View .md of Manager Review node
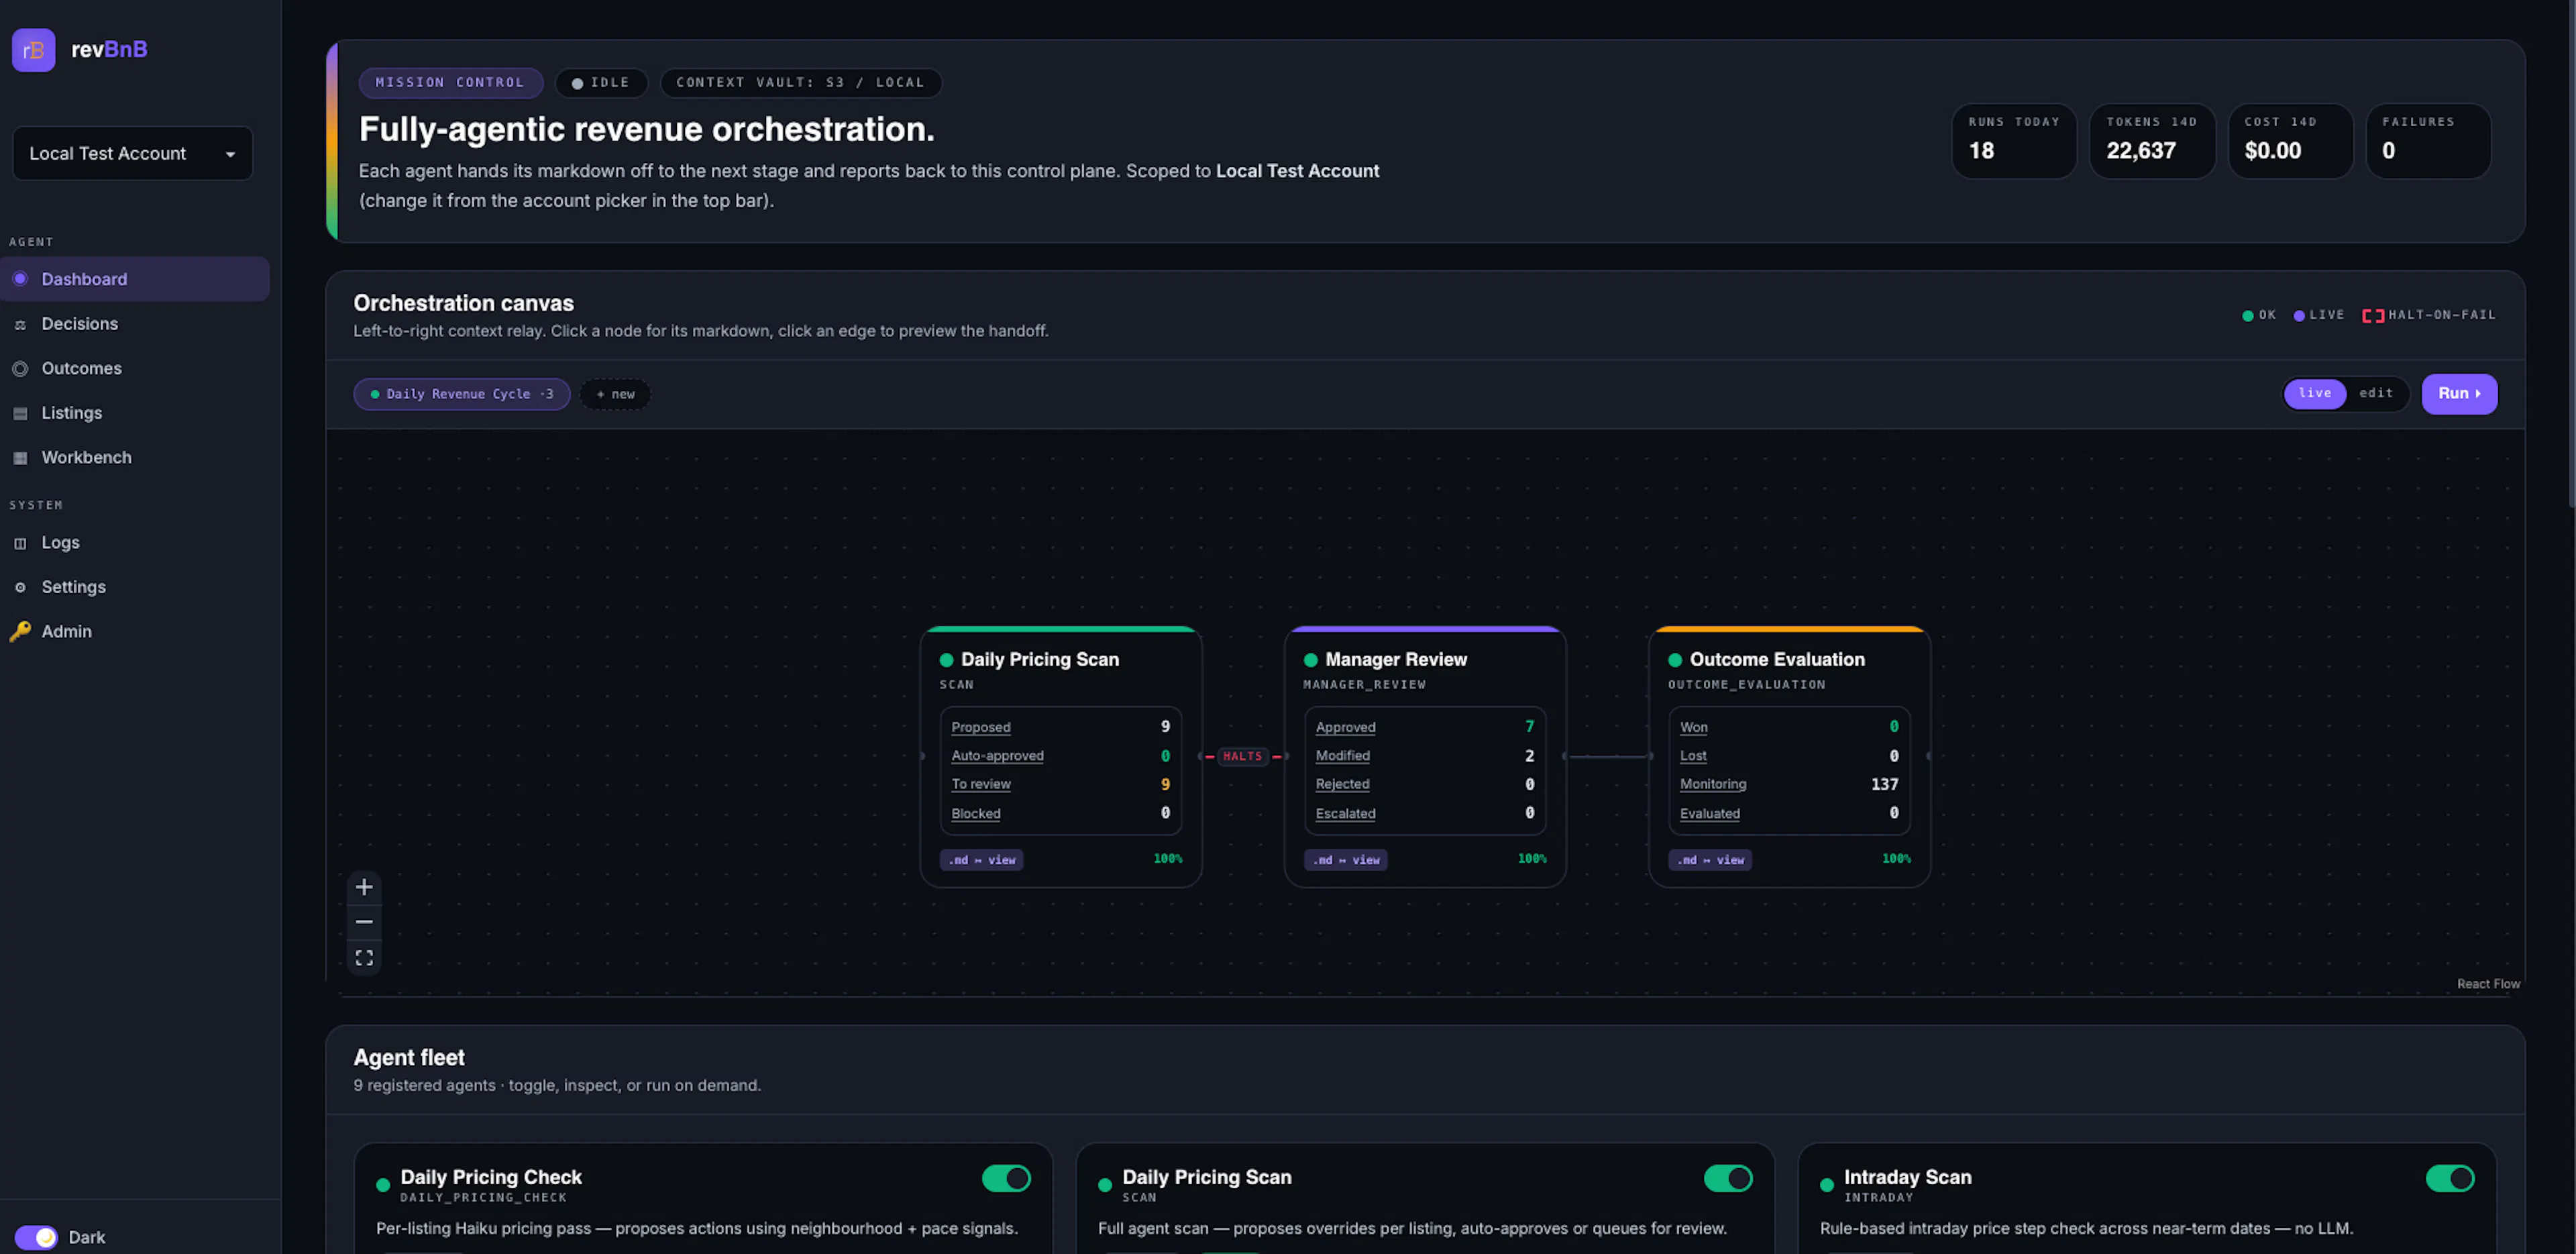The height and width of the screenshot is (1254, 2576). tap(1346, 860)
